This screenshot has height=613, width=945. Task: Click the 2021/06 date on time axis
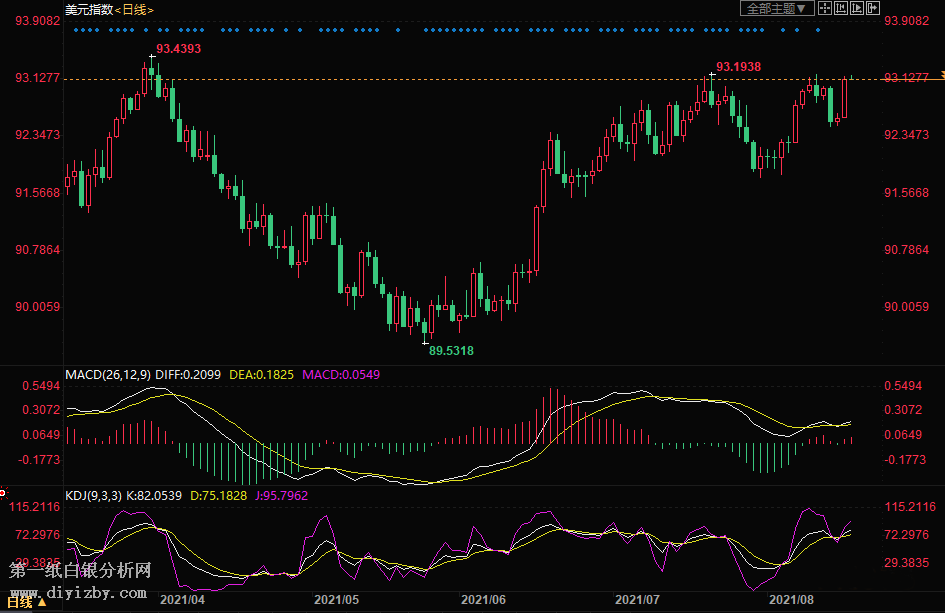[483, 600]
